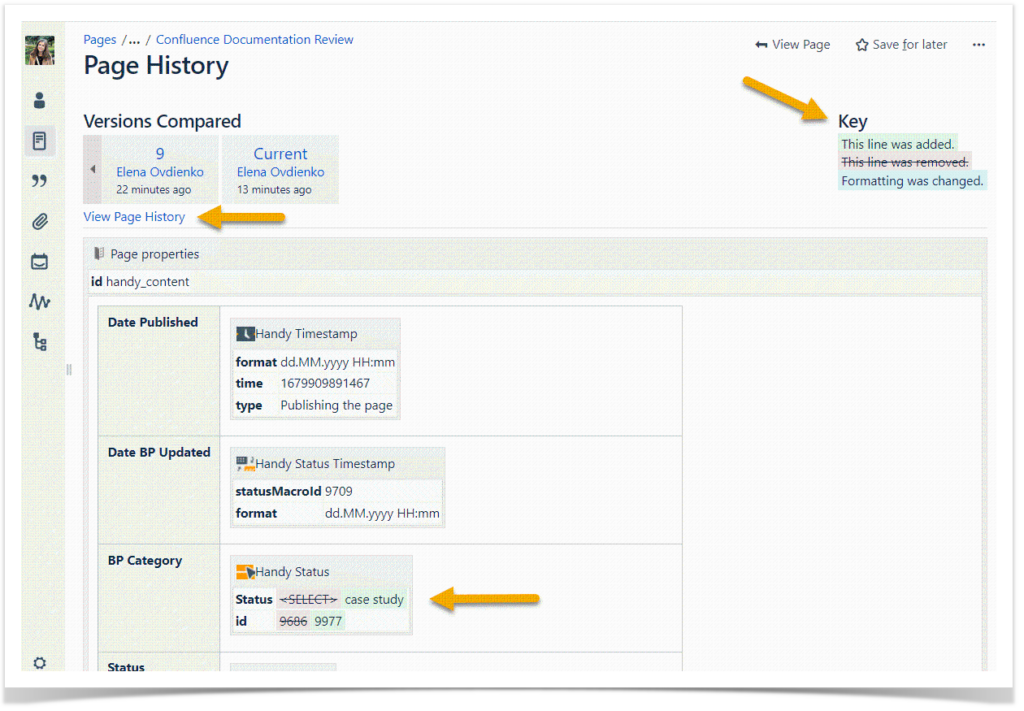Screen dimensions: 1024x711
Task: Open the People icon in the sidebar
Action: pyautogui.click(x=39, y=100)
